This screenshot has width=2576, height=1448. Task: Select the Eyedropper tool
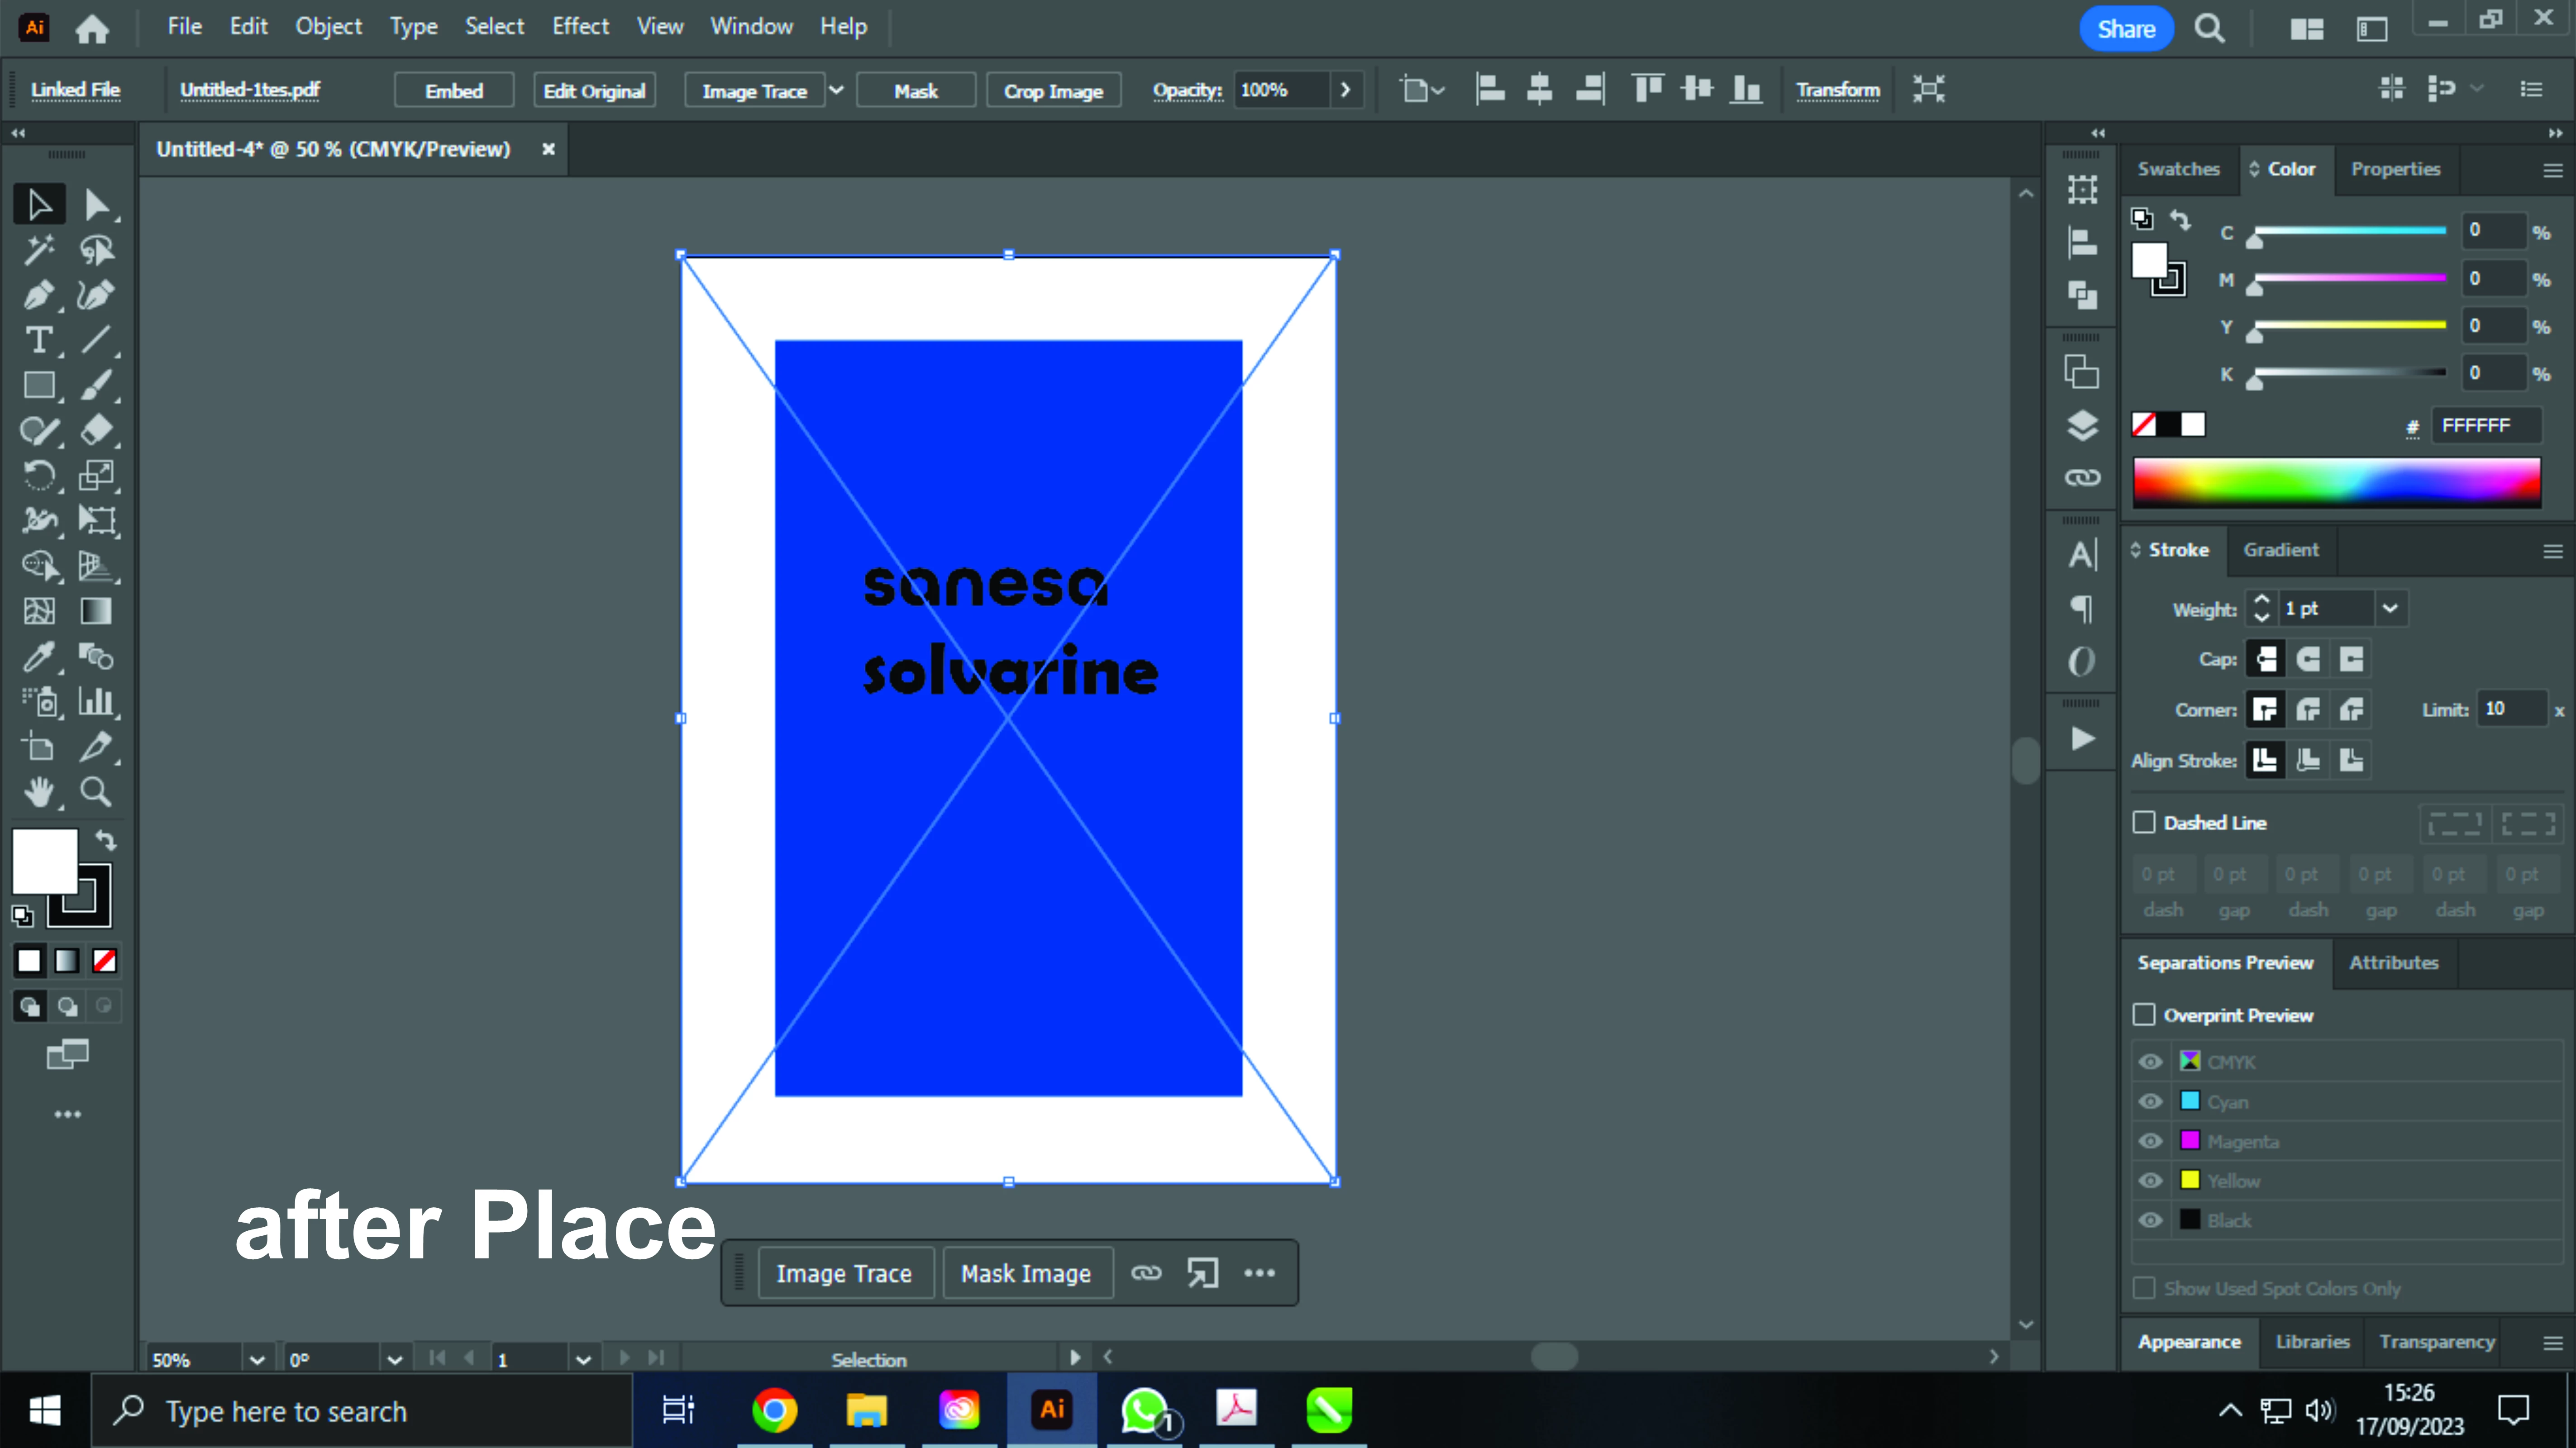[x=39, y=657]
